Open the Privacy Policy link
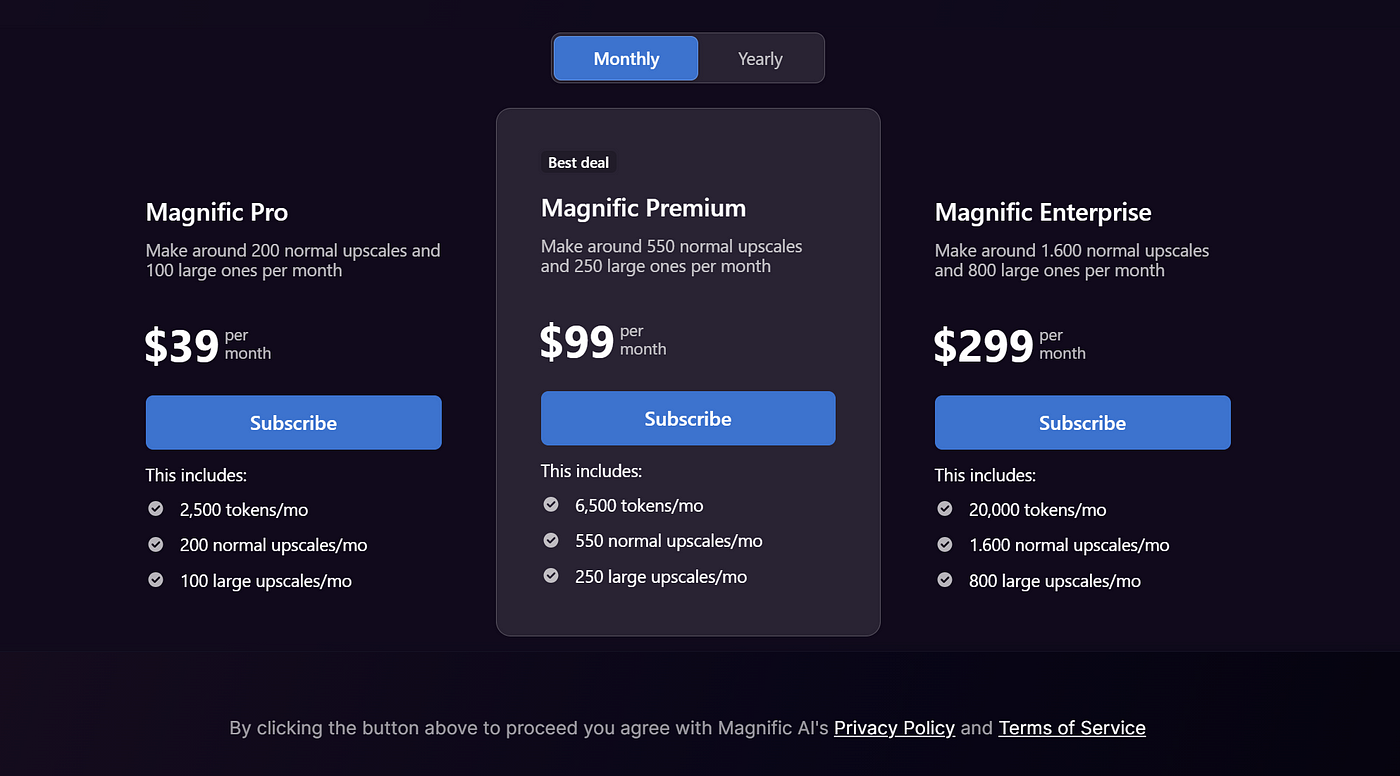 [894, 728]
